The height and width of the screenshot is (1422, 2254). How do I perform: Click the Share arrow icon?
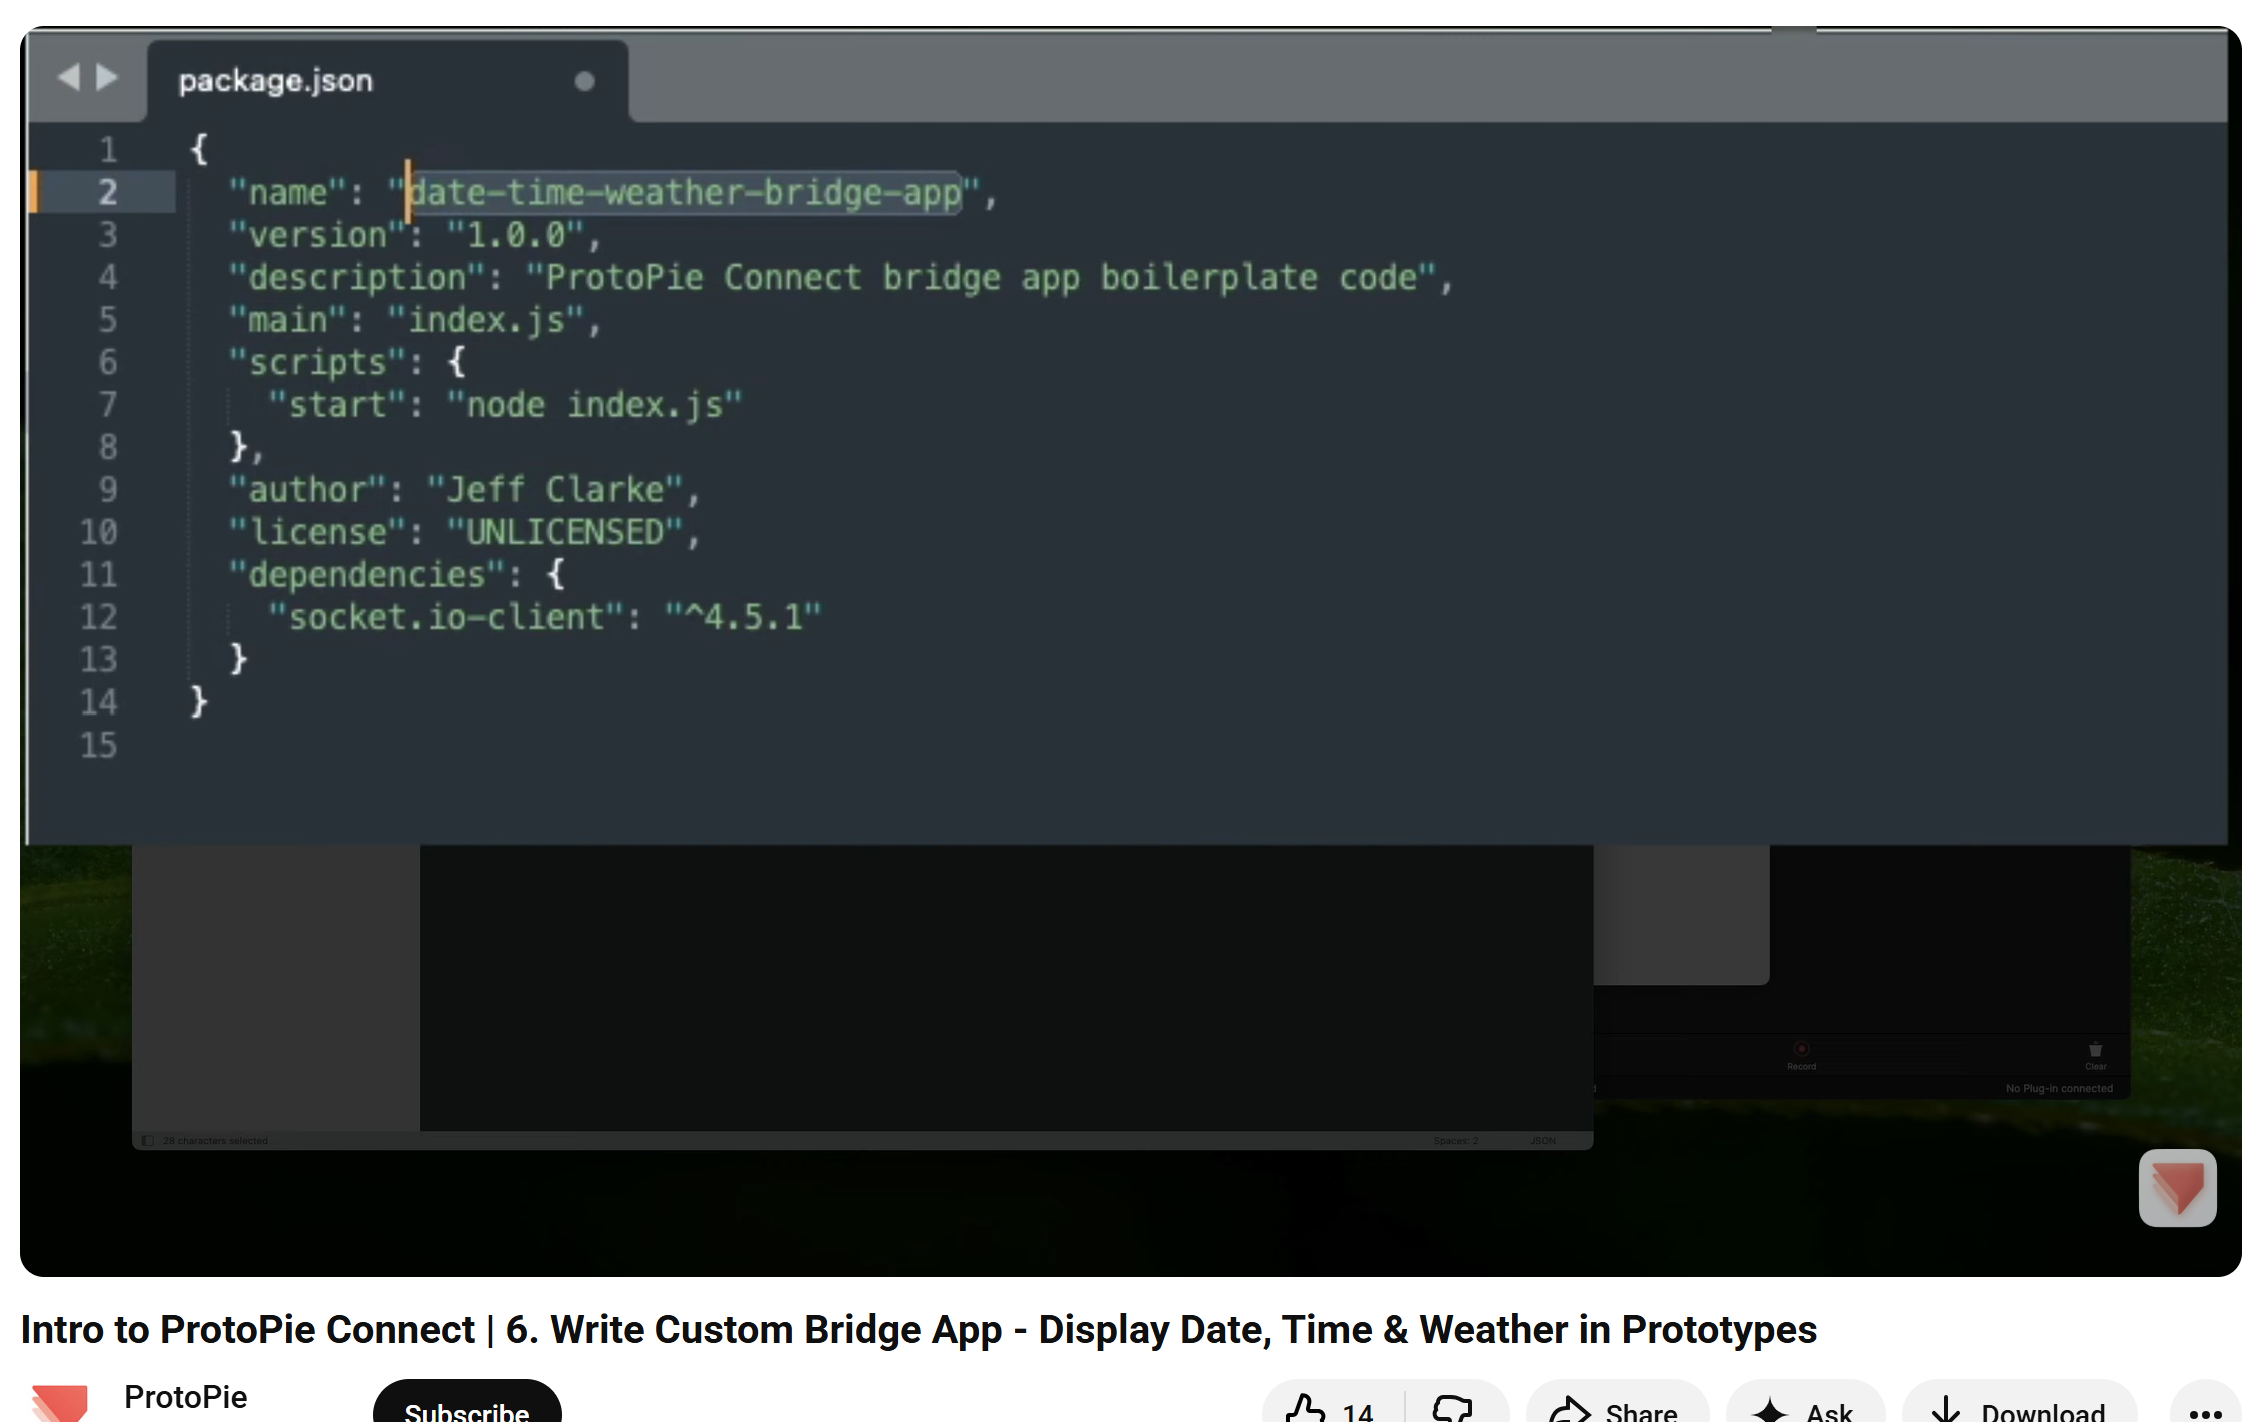click(x=1572, y=1410)
